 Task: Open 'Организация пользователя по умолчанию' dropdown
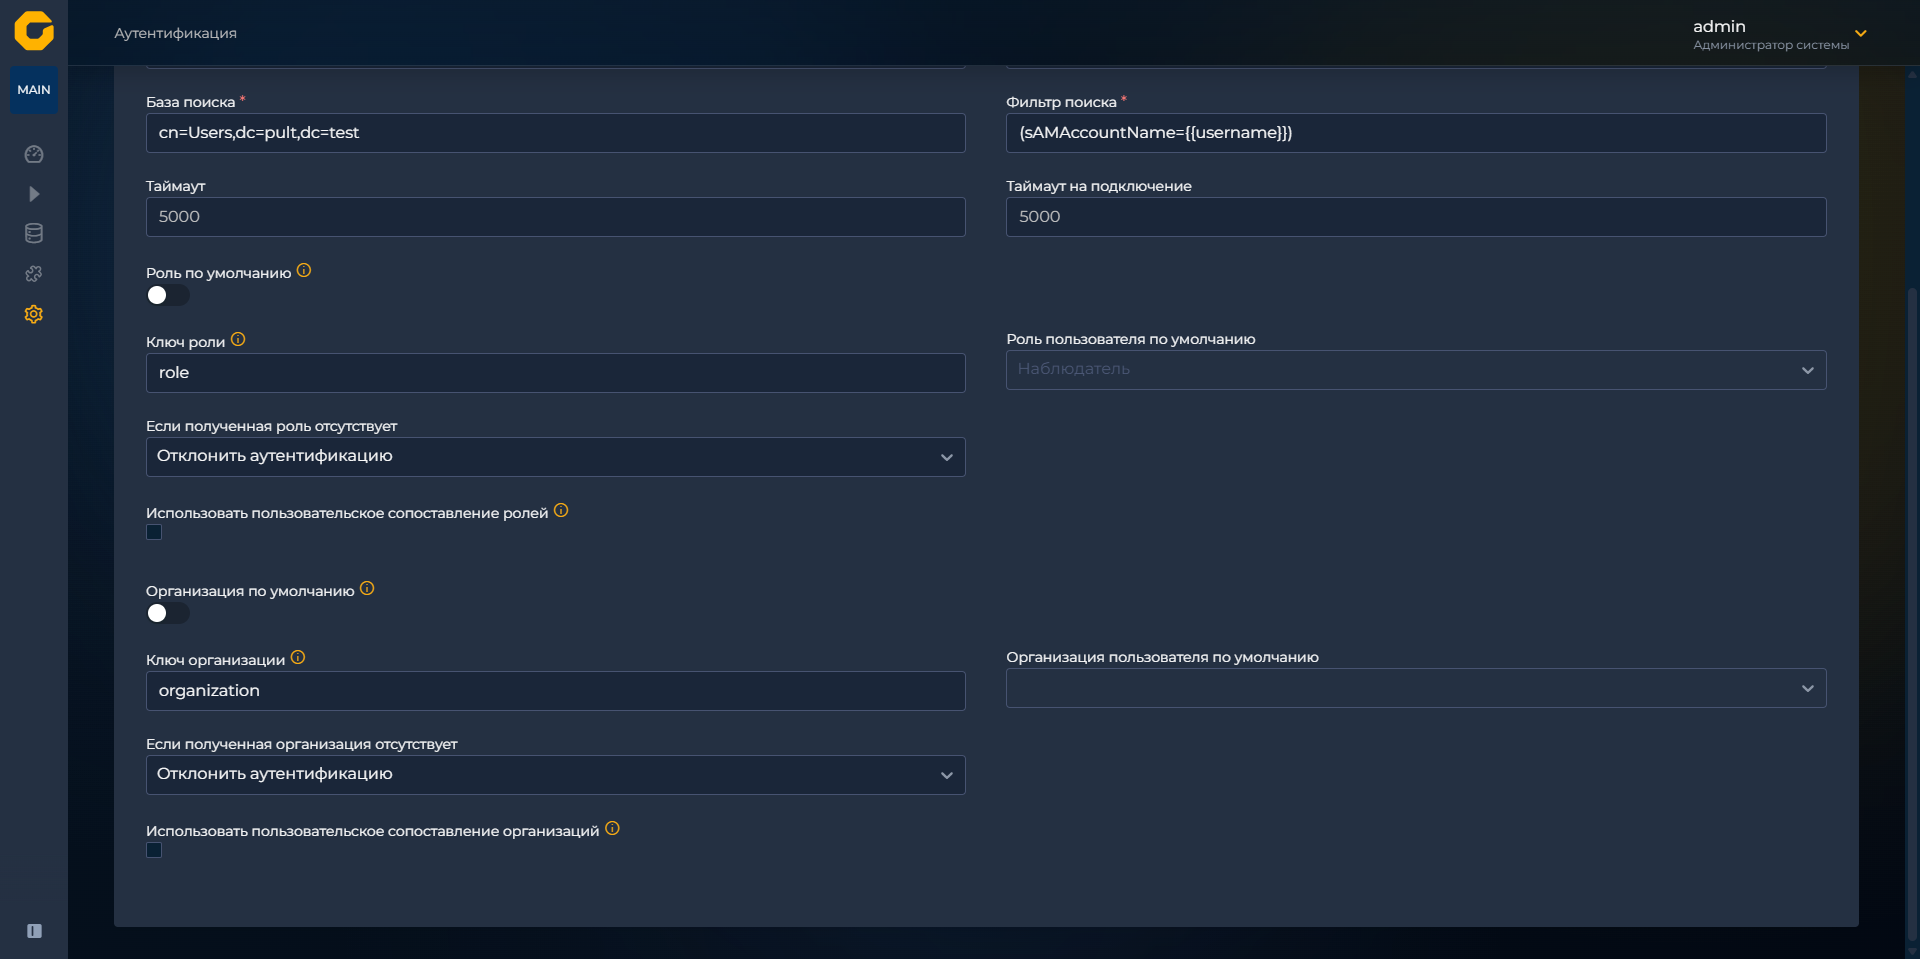click(1416, 688)
